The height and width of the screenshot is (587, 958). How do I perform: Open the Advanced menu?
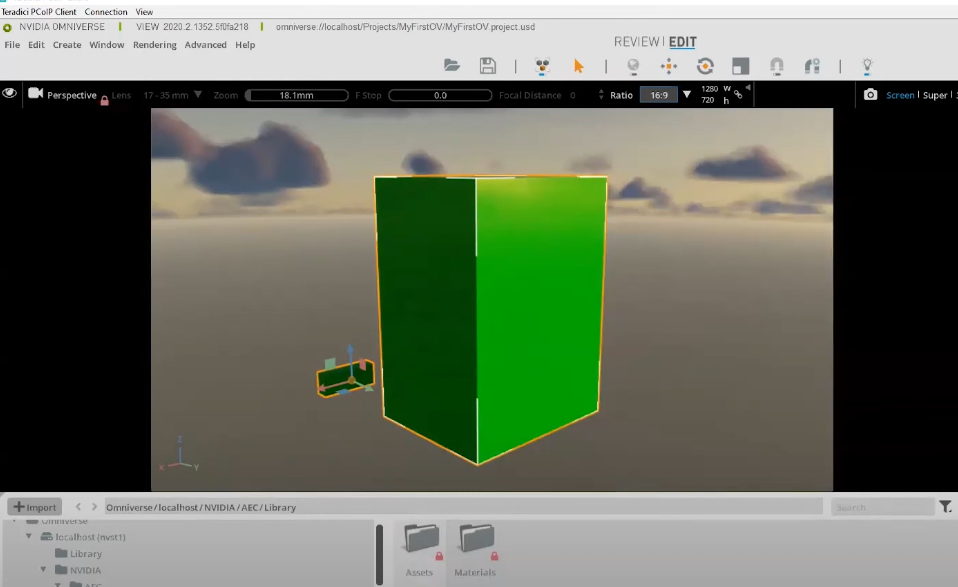click(x=205, y=45)
